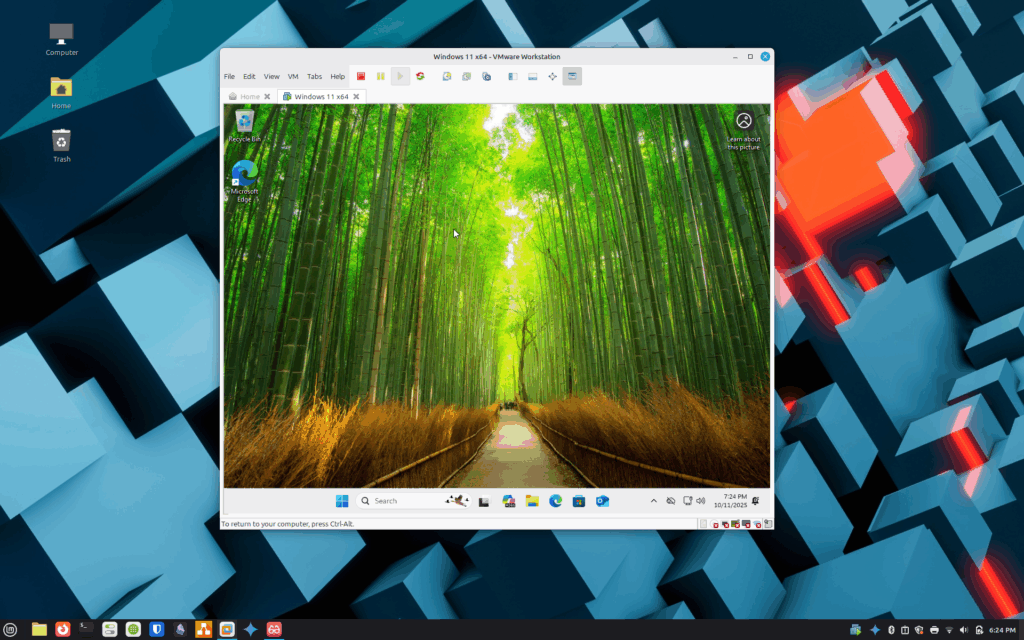Open the Windows Start menu

click(x=342, y=501)
